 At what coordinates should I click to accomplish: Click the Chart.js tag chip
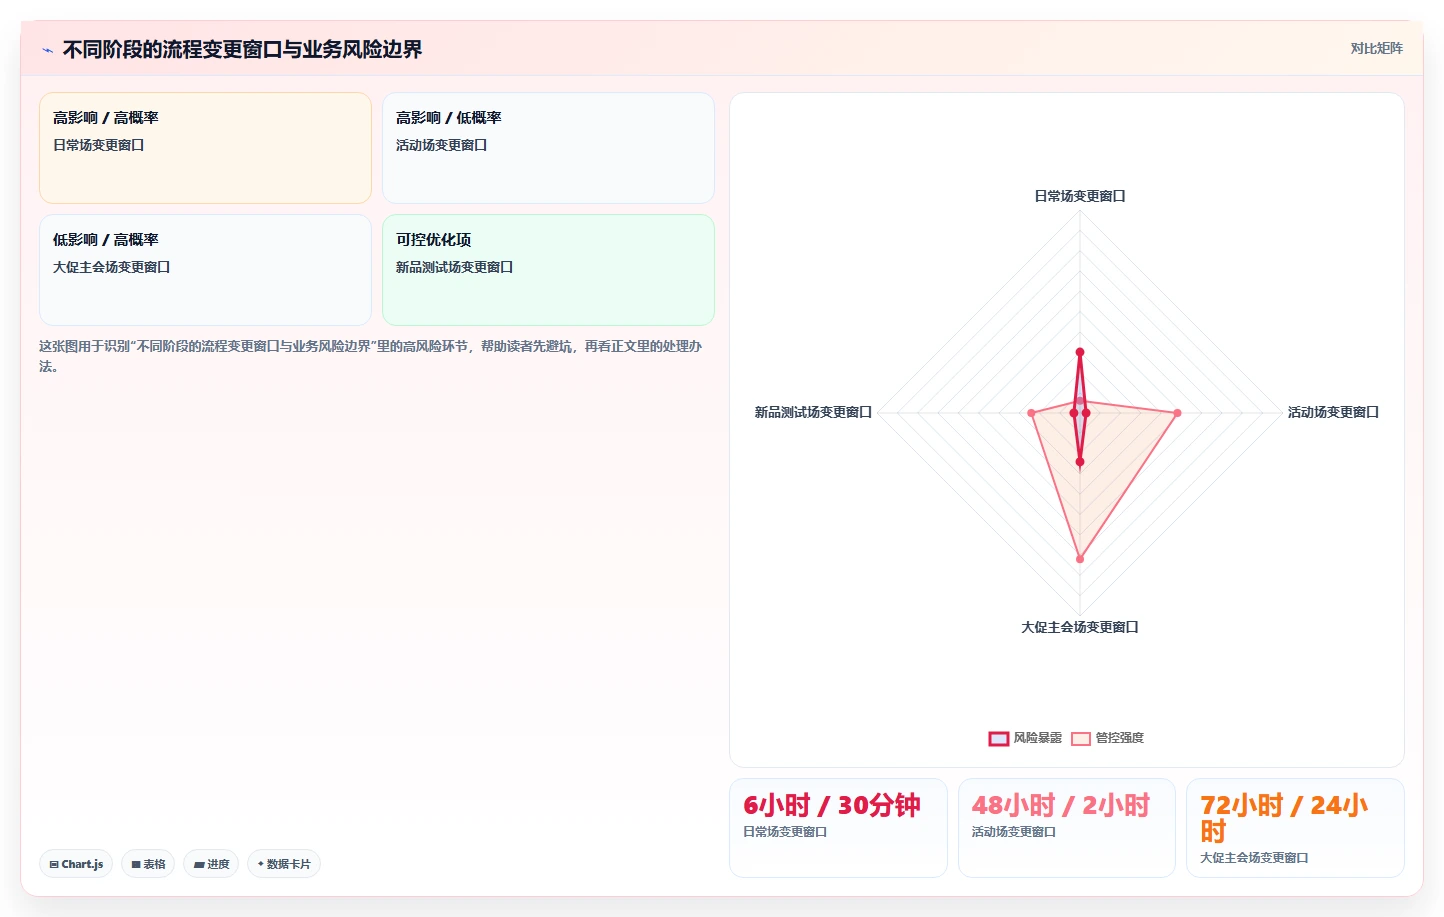coord(76,864)
